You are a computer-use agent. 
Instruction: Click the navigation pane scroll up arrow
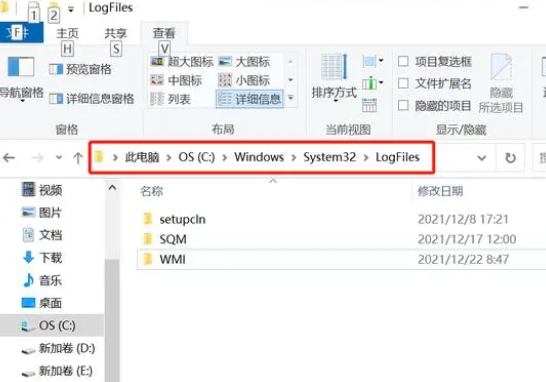112,188
